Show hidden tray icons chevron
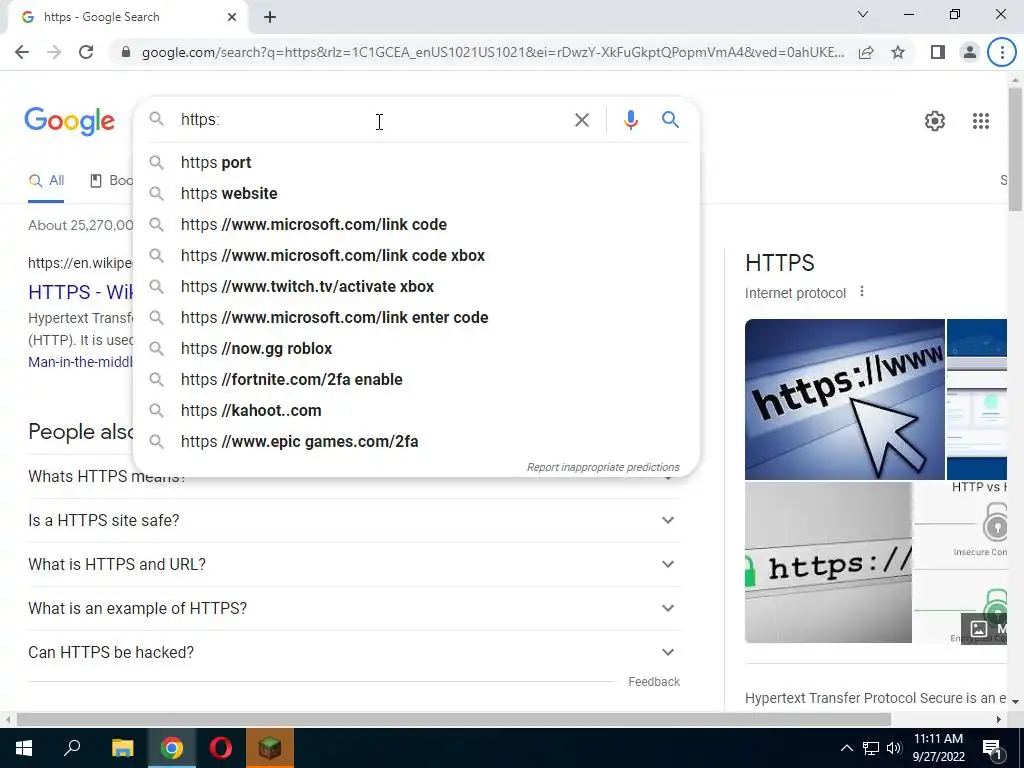Screen dimensions: 1024x768 point(846,748)
